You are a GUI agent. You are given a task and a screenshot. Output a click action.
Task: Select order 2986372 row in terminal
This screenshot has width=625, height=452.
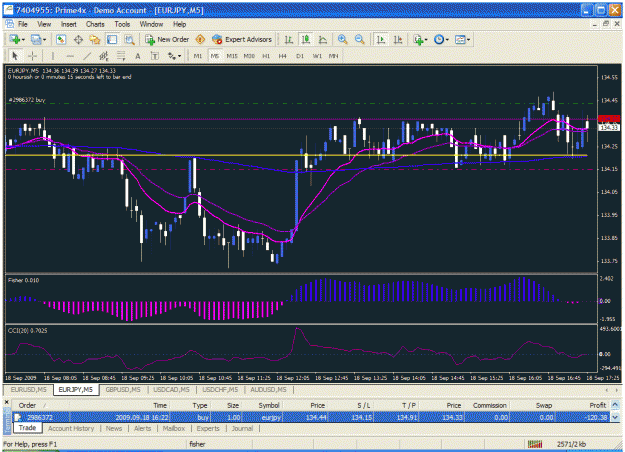tap(311, 417)
